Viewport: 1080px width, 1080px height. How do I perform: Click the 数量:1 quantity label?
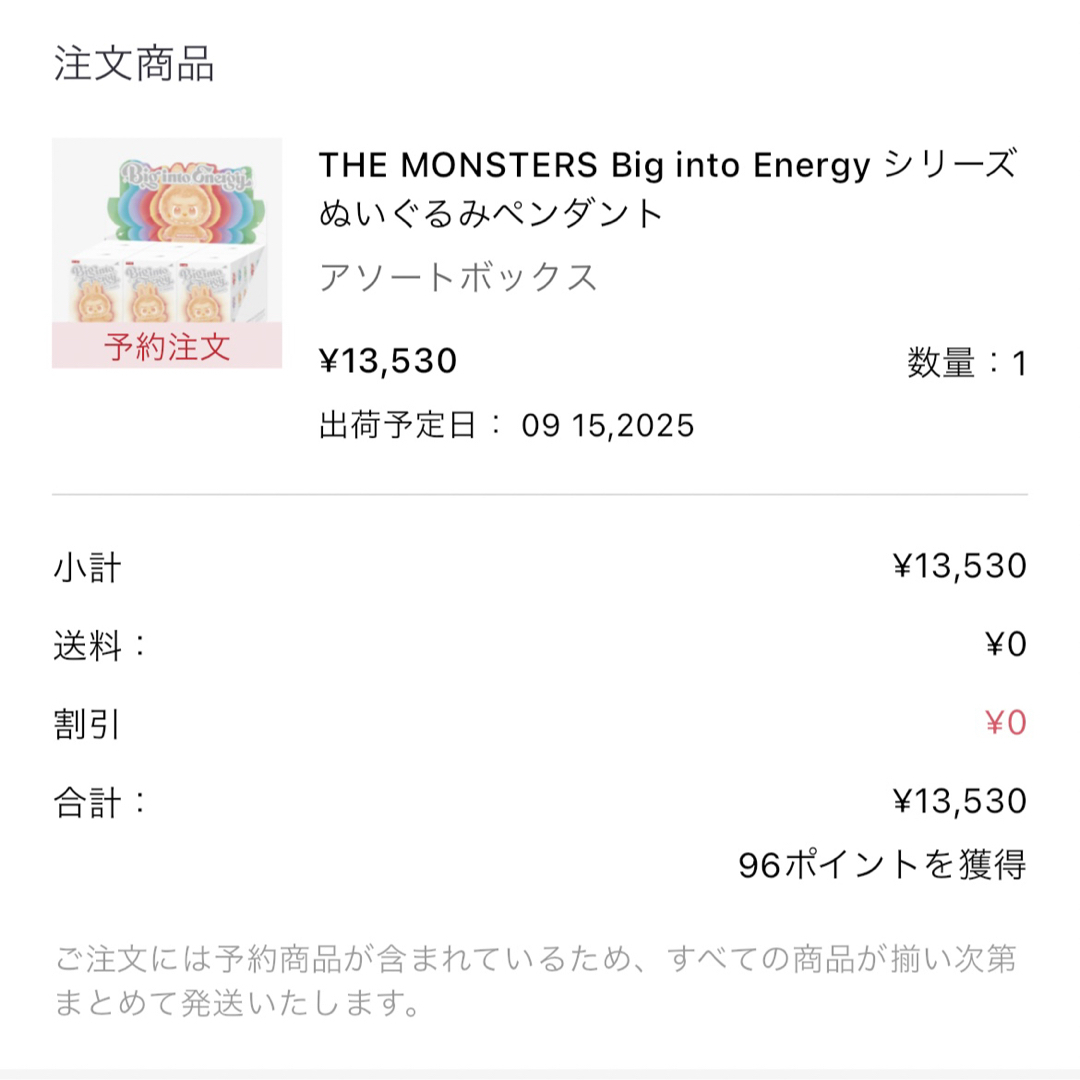pyautogui.click(x=967, y=363)
